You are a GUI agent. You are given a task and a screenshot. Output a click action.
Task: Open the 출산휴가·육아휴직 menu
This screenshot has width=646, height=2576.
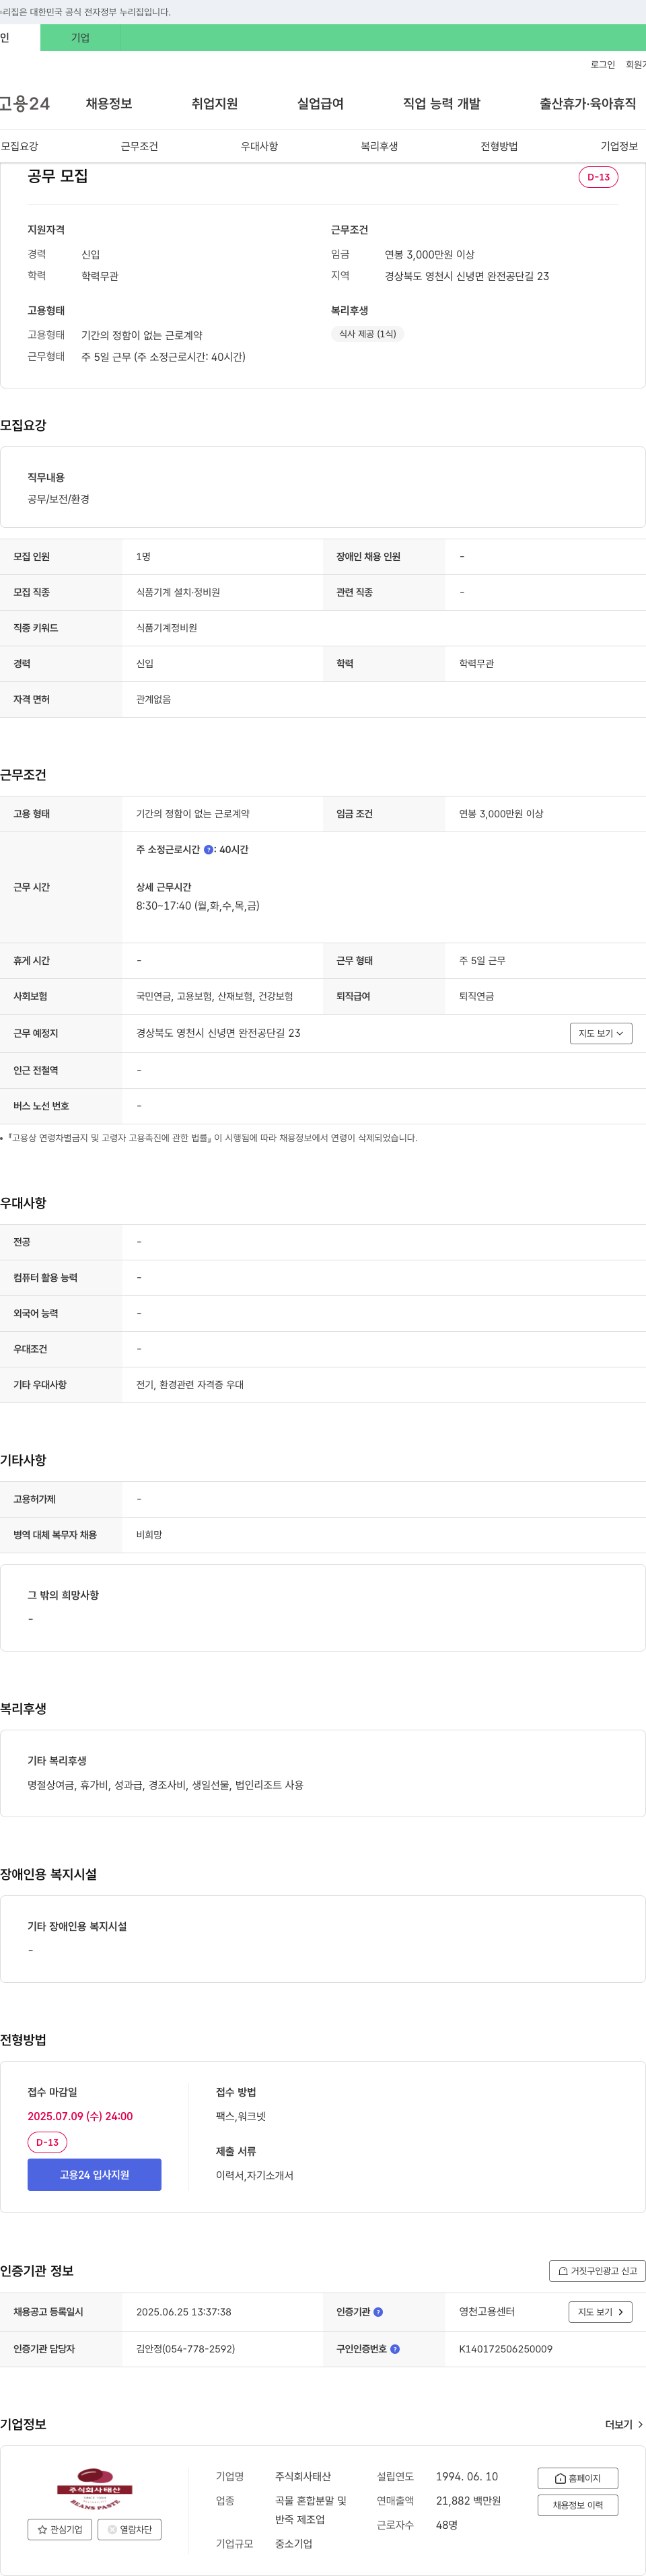coord(587,104)
